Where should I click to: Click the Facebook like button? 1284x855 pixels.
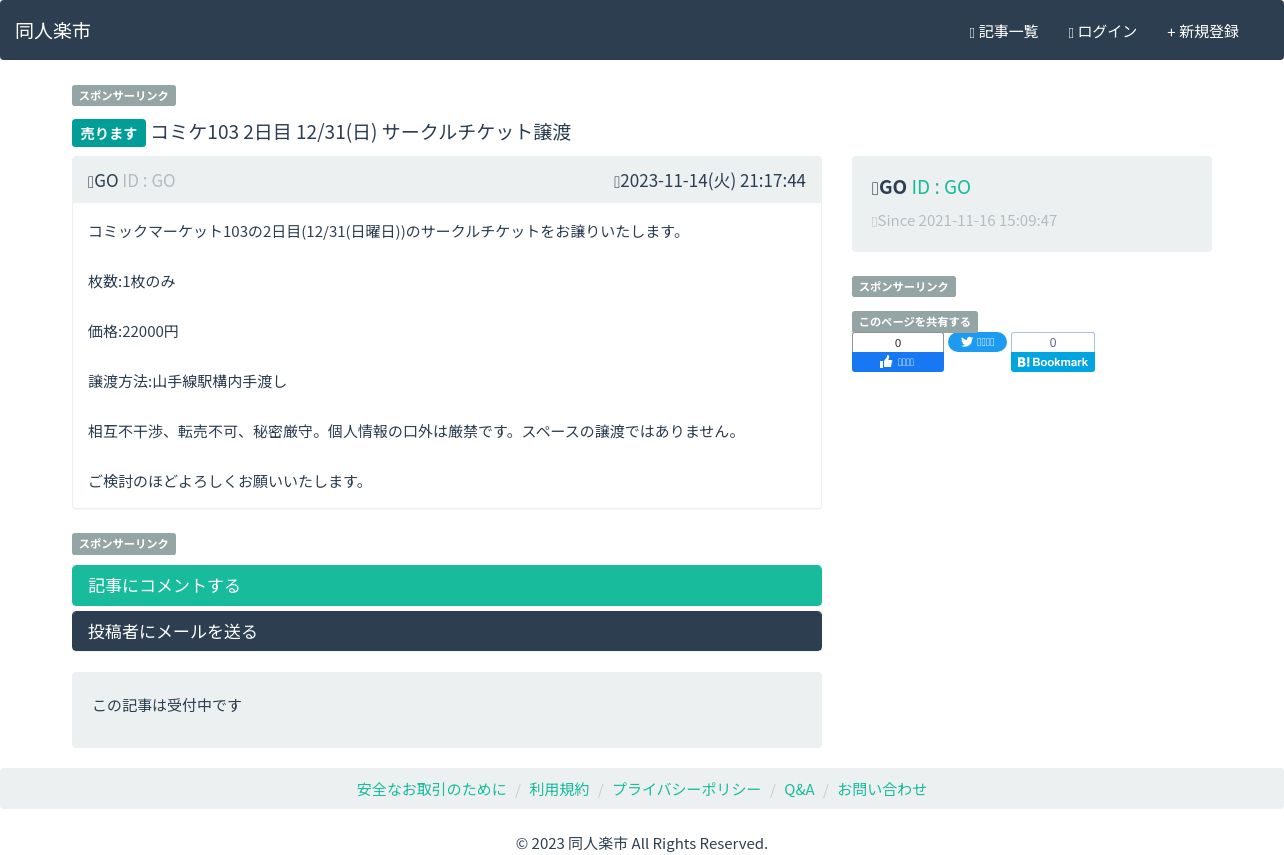pos(898,362)
